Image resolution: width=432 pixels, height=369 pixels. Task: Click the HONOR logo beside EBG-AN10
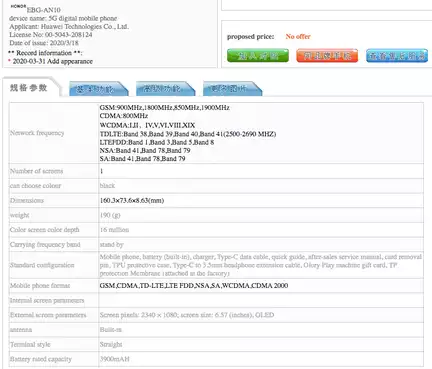pos(18,6)
